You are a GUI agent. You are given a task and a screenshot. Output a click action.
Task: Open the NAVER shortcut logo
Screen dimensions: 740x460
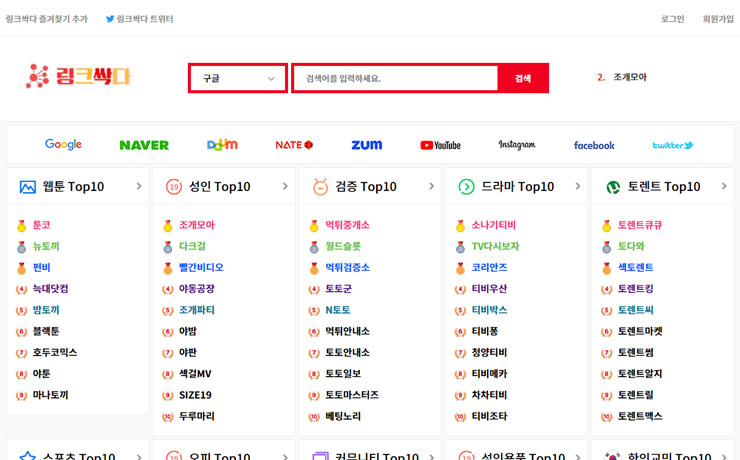pos(144,145)
